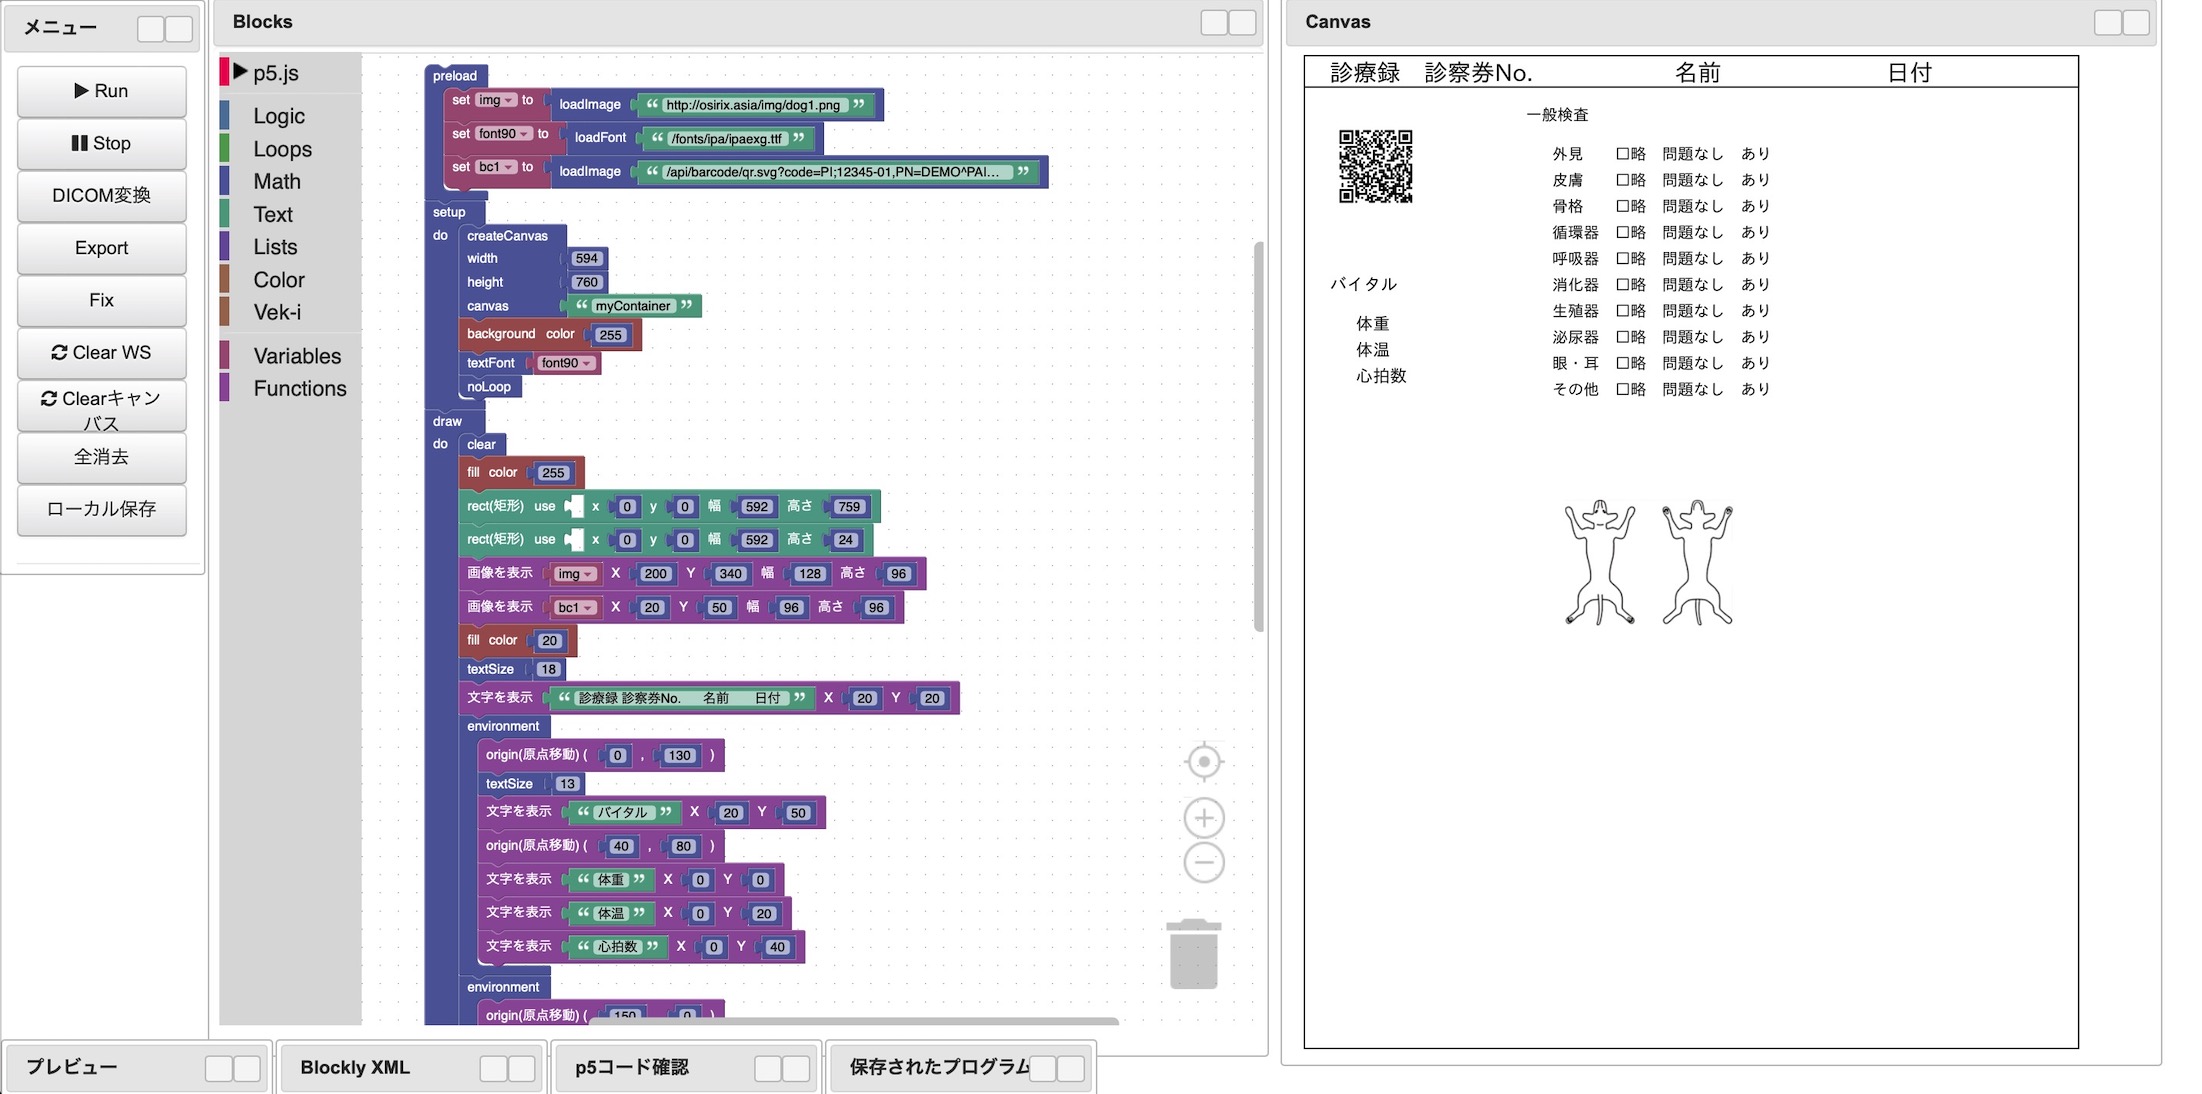Open the Blockly XML panel
Image resolution: width=2202 pixels, height=1094 pixels.
click(355, 1067)
